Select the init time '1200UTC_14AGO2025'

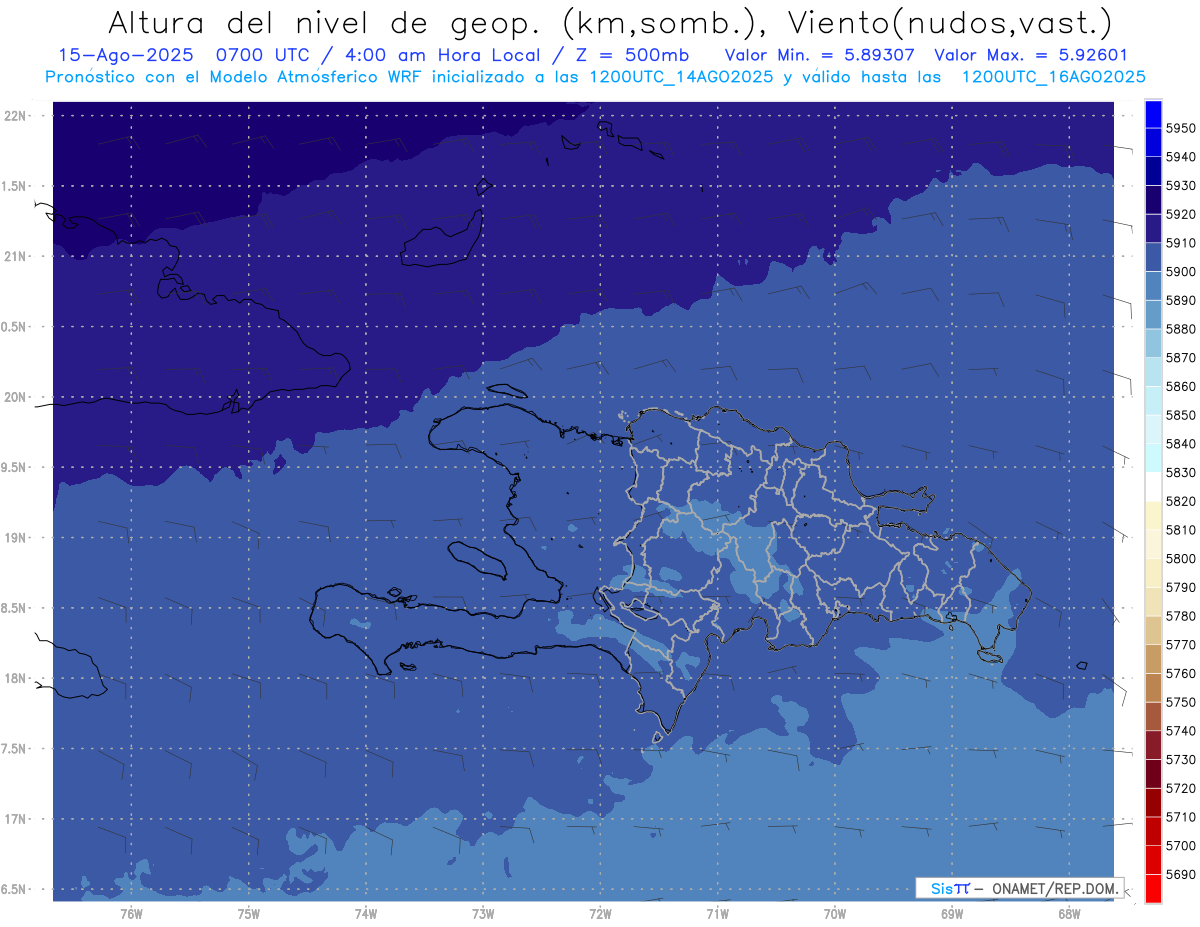[x=681, y=76]
